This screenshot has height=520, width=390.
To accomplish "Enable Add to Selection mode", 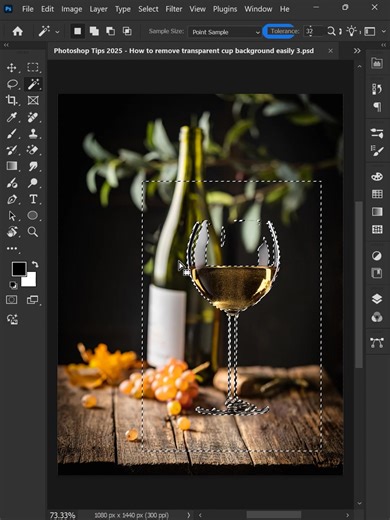I will 94,31.
